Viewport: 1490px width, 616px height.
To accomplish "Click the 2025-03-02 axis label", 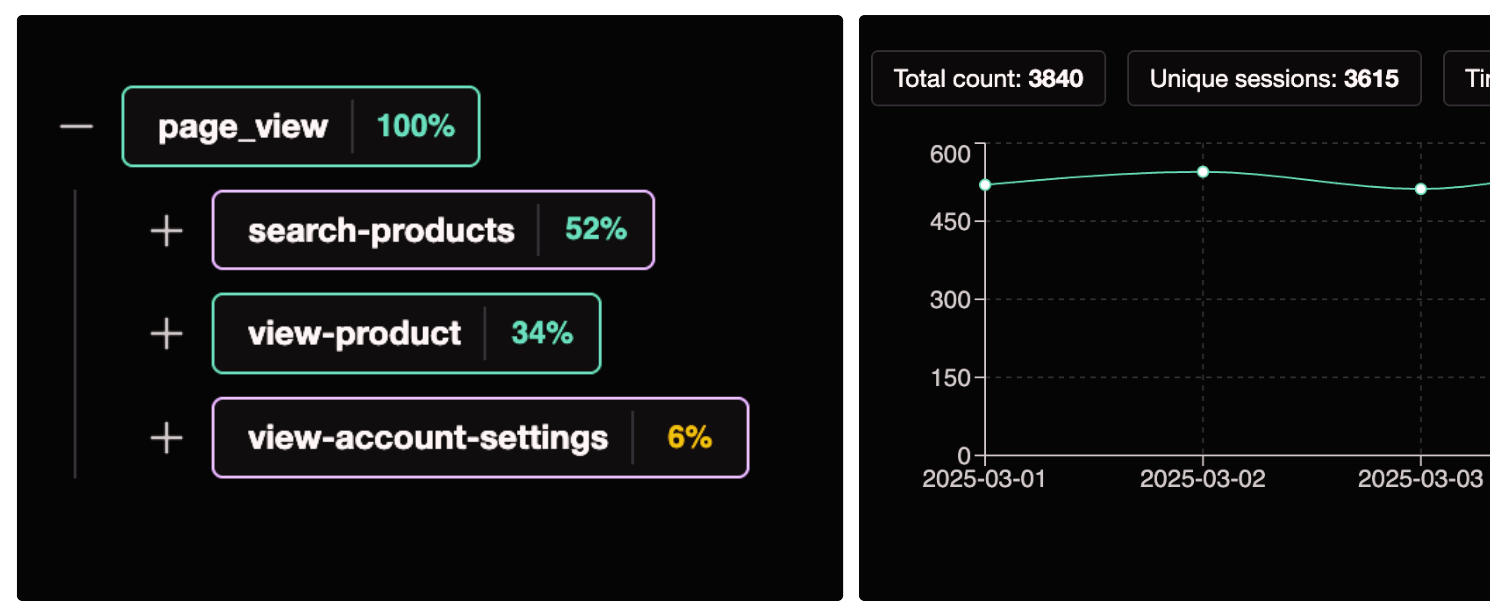I will [1203, 479].
